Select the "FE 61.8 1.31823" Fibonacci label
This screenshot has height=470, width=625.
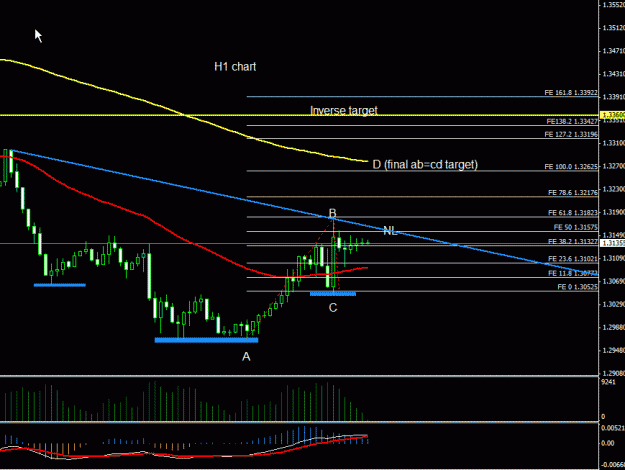tap(573, 213)
